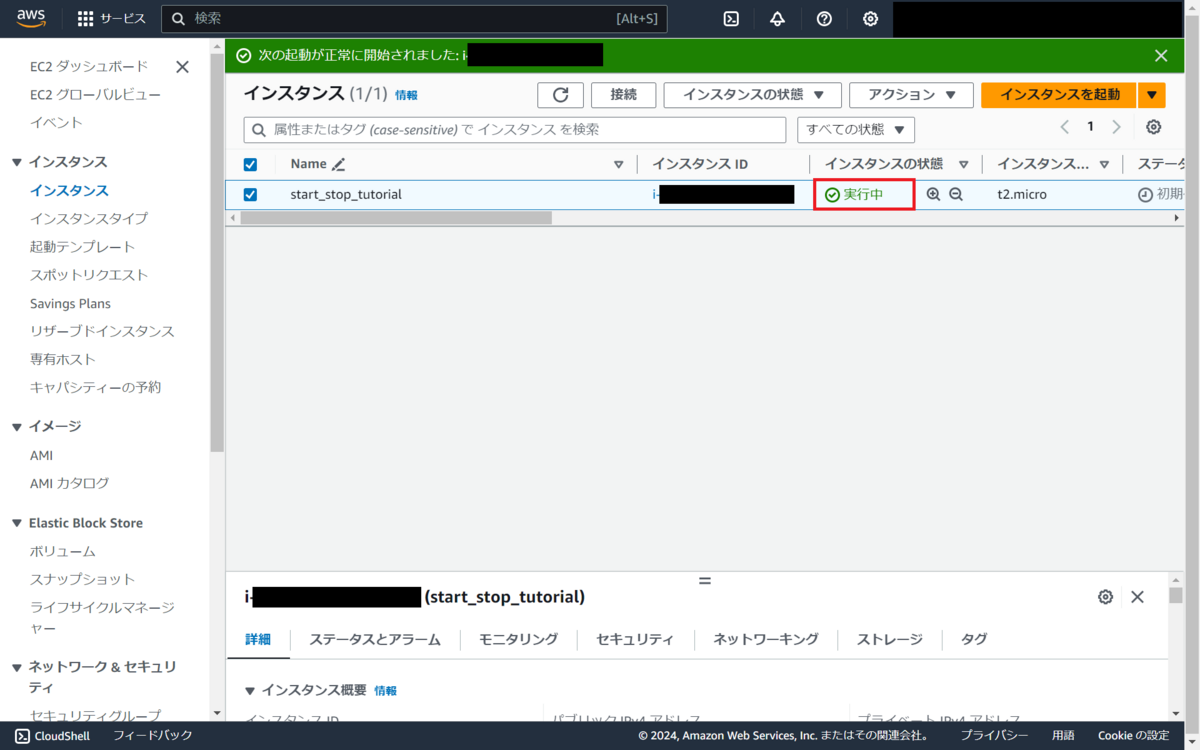Open スポットリクエスト in sidebar
This screenshot has width=1200, height=750.
pyautogui.click(x=89, y=274)
